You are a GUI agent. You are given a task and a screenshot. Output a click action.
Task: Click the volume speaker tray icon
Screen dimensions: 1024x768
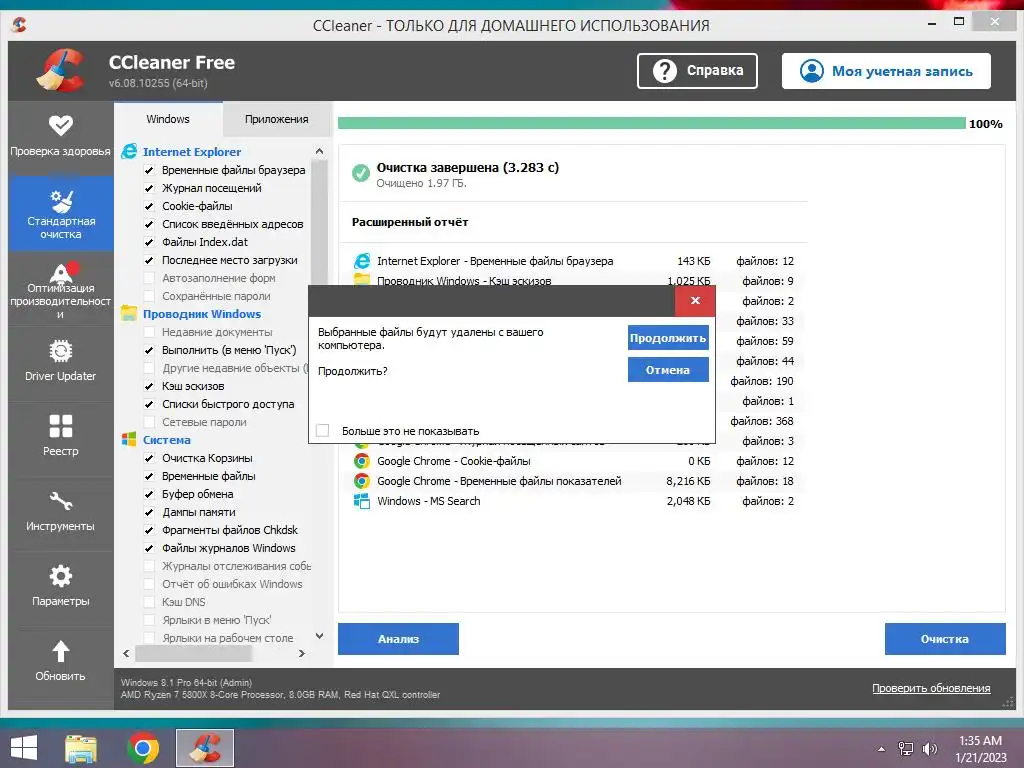pyautogui.click(x=929, y=748)
